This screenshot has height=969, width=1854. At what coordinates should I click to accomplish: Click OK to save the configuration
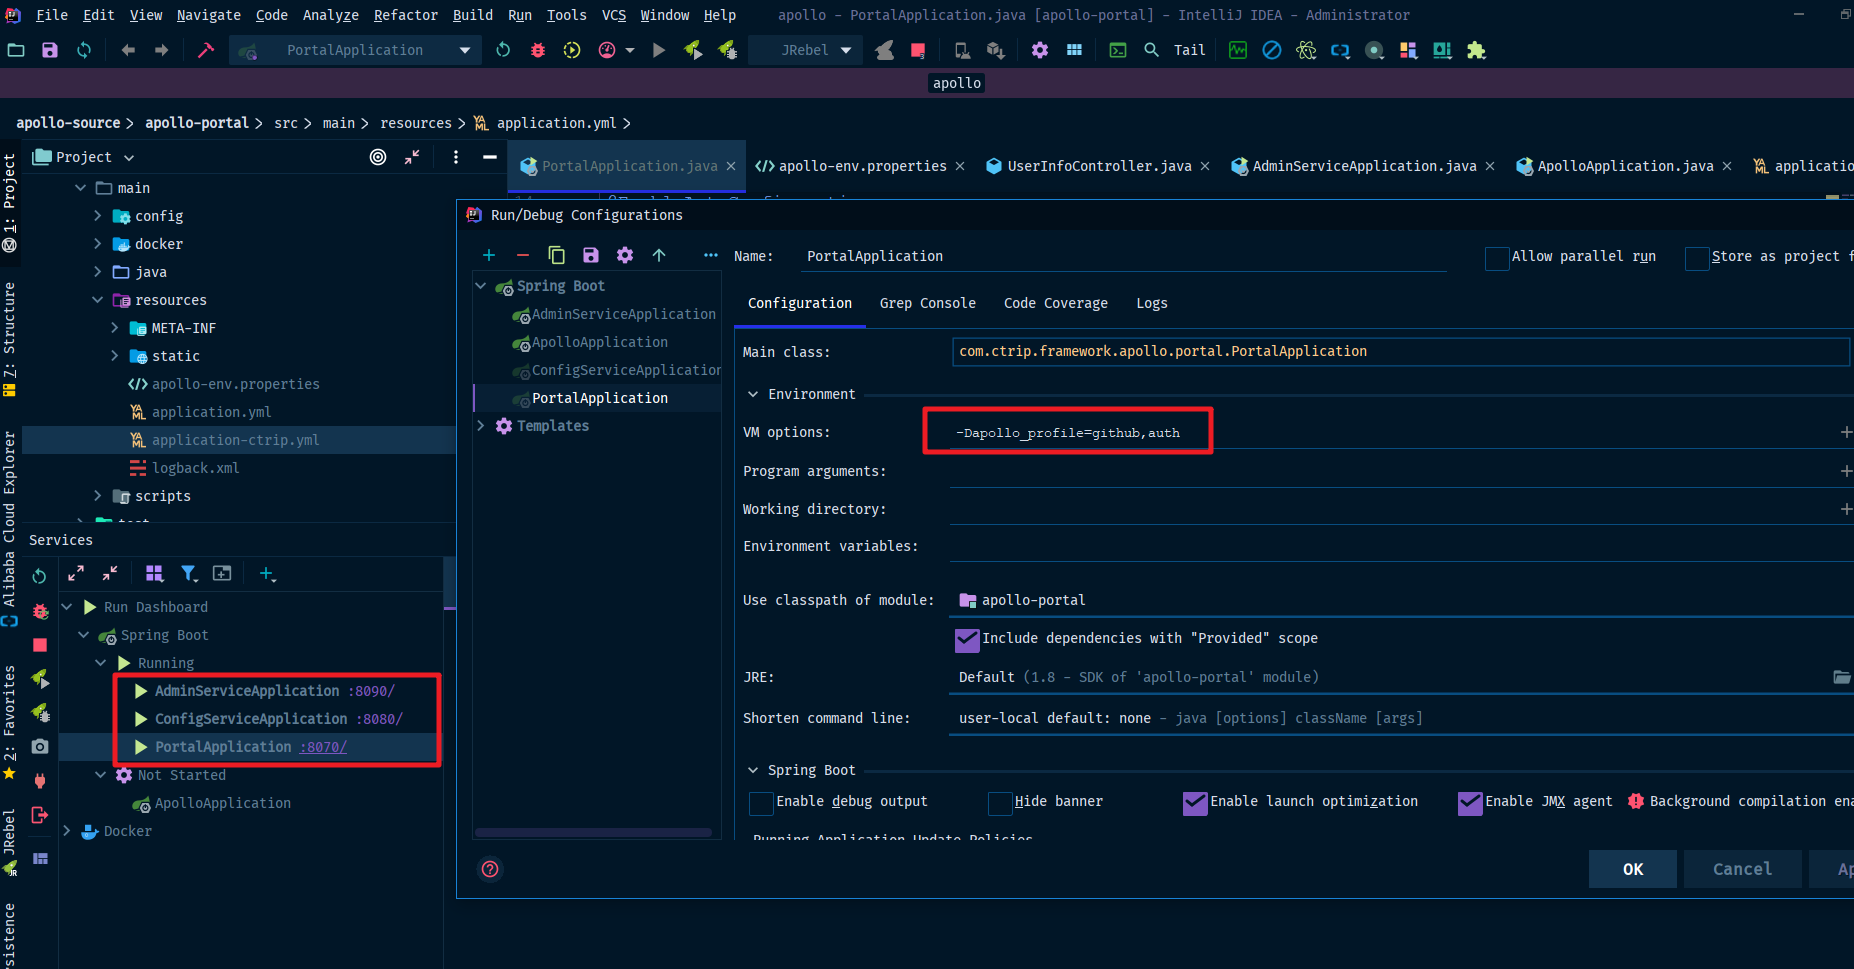pyautogui.click(x=1632, y=868)
